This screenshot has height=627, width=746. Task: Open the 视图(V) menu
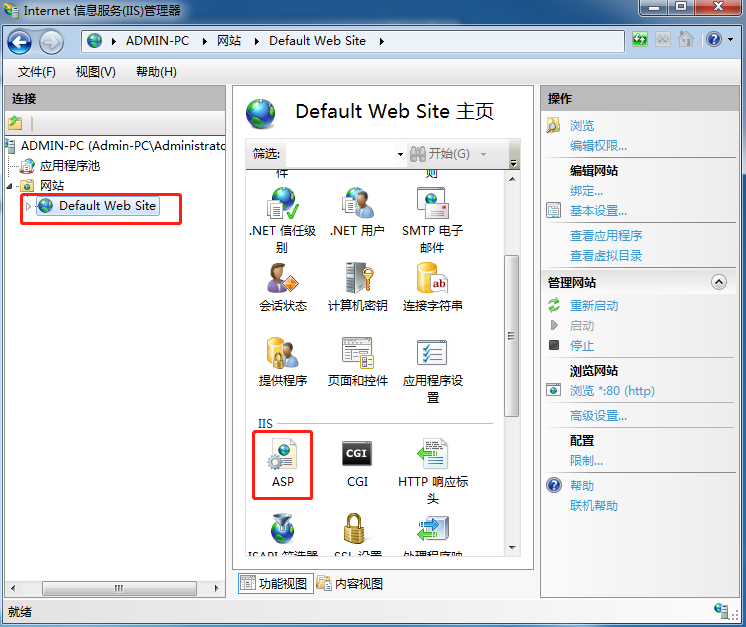pos(95,72)
